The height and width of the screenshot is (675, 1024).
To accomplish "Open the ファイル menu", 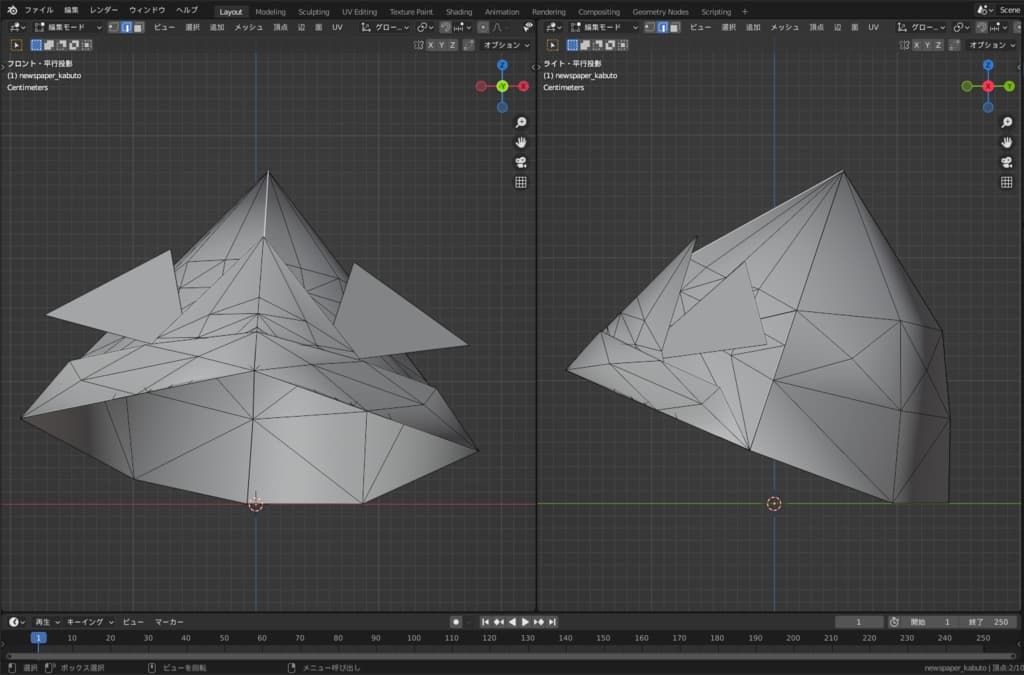I will pos(39,10).
